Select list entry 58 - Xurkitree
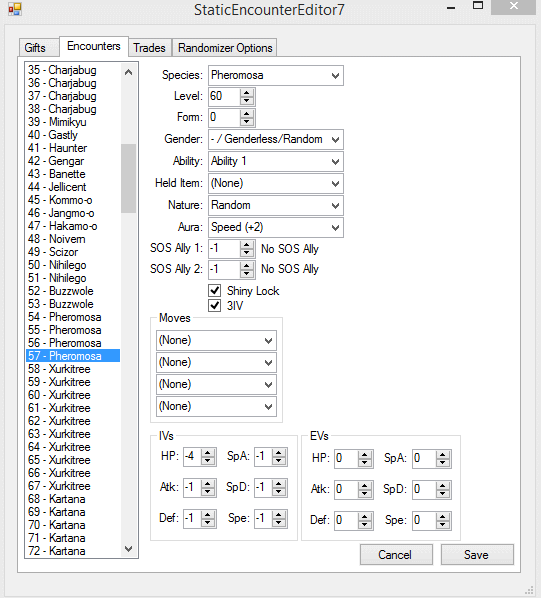541x598 pixels. [73, 369]
